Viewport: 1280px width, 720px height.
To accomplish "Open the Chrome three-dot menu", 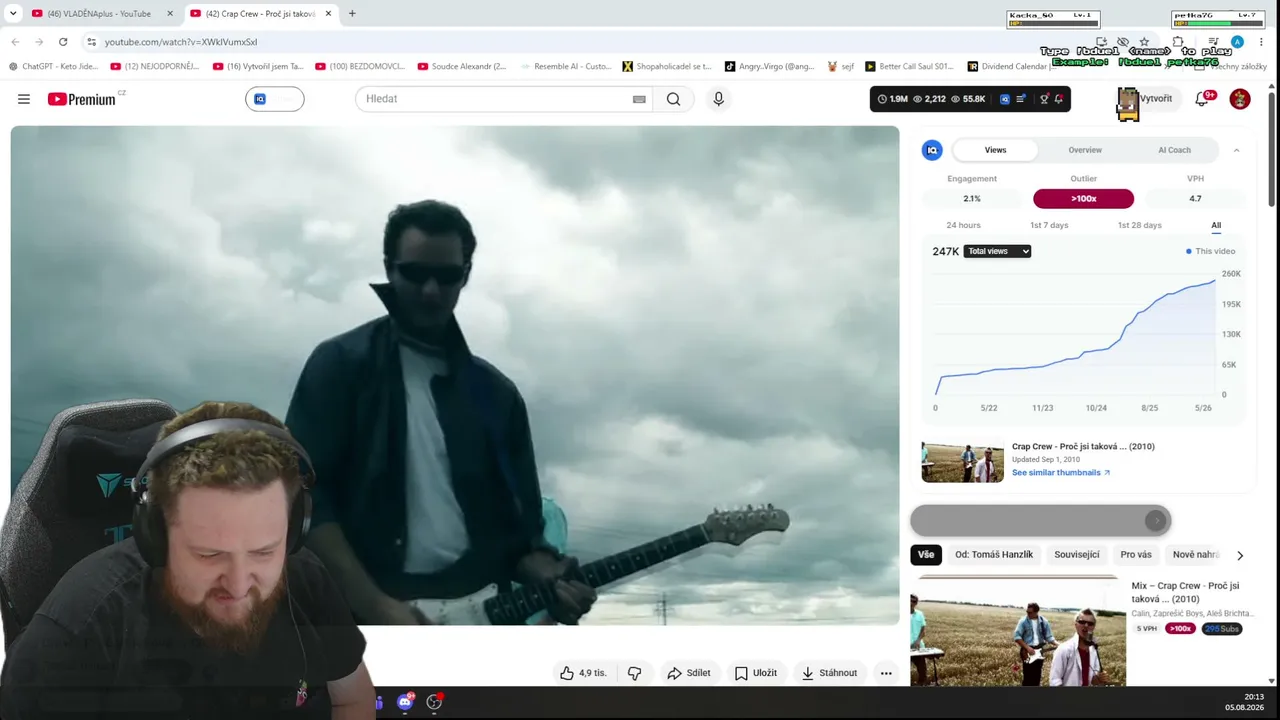I will pyautogui.click(x=1261, y=42).
